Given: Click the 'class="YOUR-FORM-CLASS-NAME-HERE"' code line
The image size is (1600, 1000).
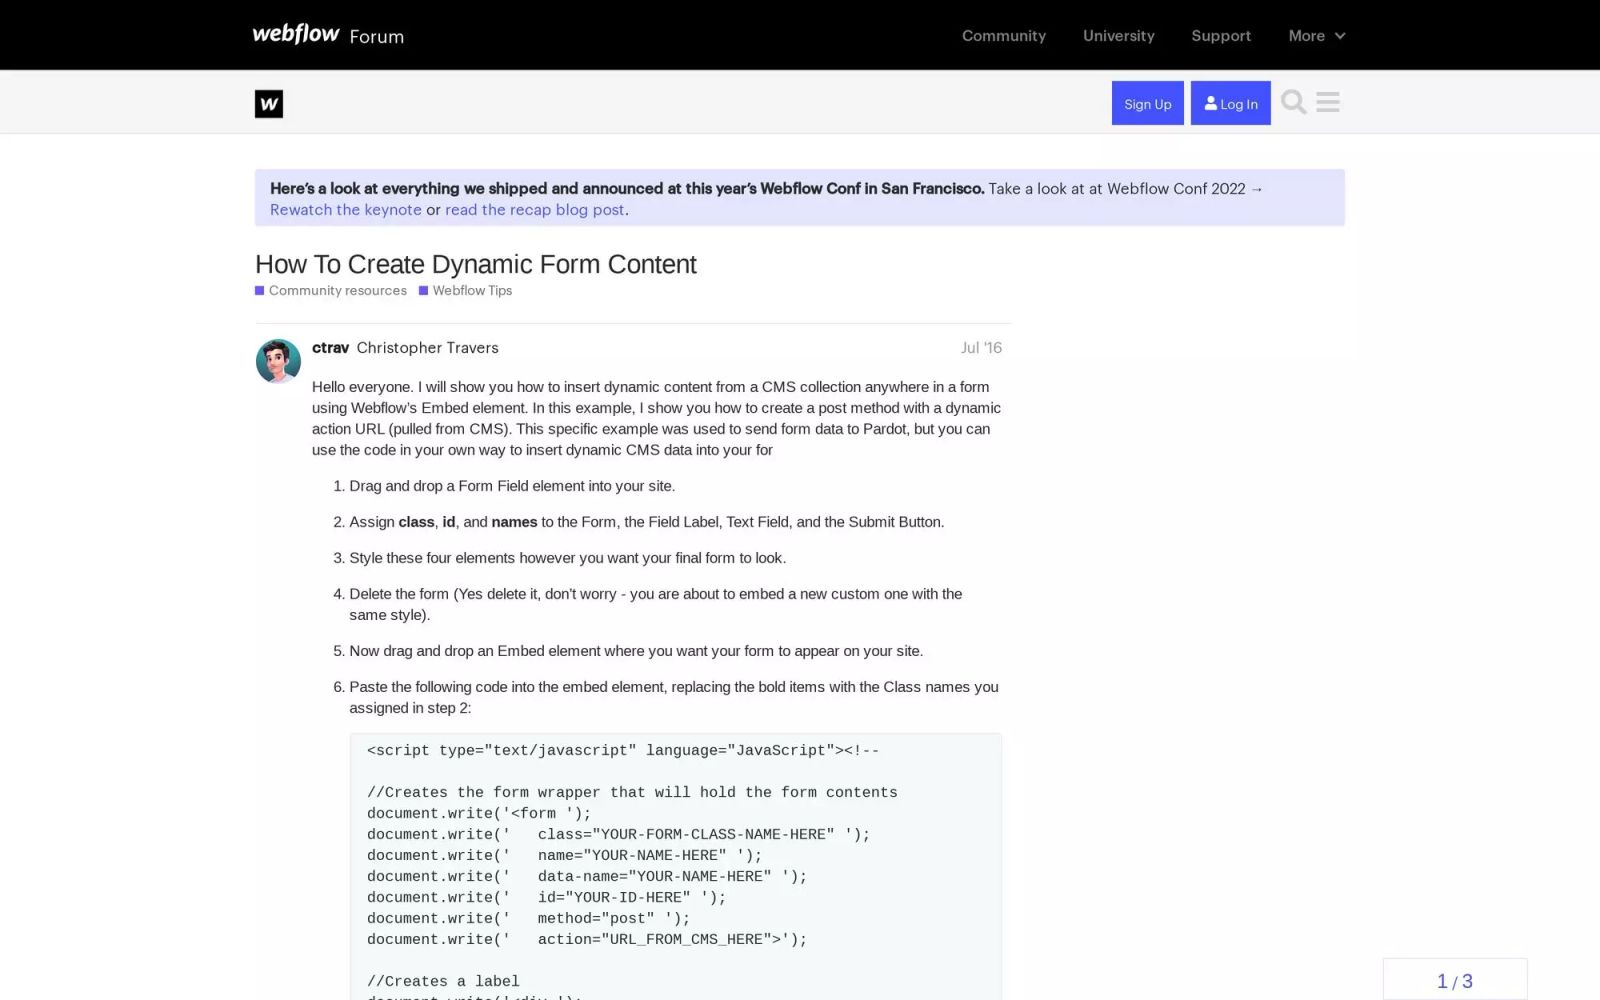Looking at the screenshot, I should (x=618, y=834).
